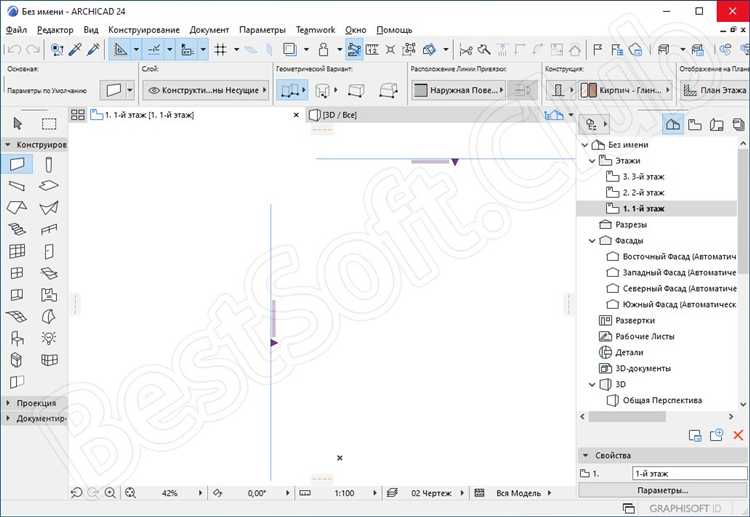Choose the Beam tool
This screenshot has height=517, width=750.
[x=17, y=186]
